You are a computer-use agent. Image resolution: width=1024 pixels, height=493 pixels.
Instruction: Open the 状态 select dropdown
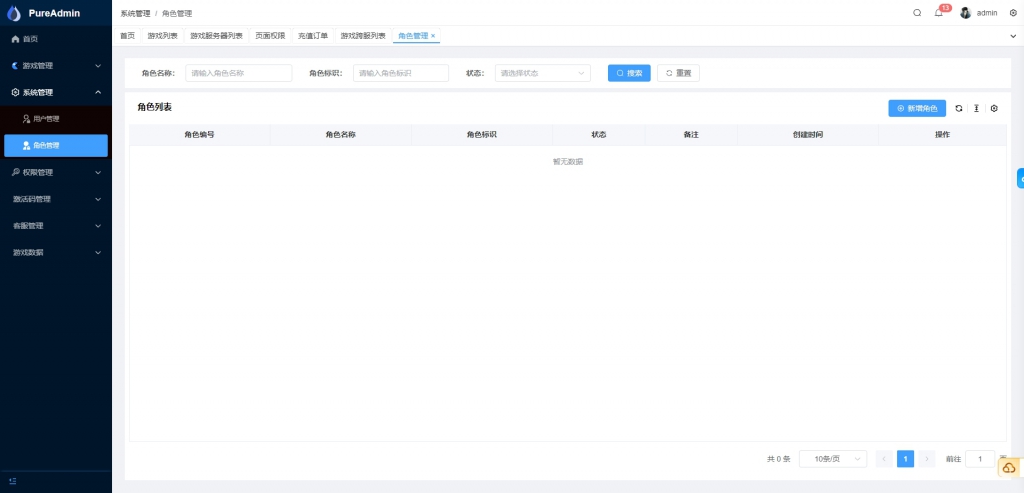(x=543, y=73)
